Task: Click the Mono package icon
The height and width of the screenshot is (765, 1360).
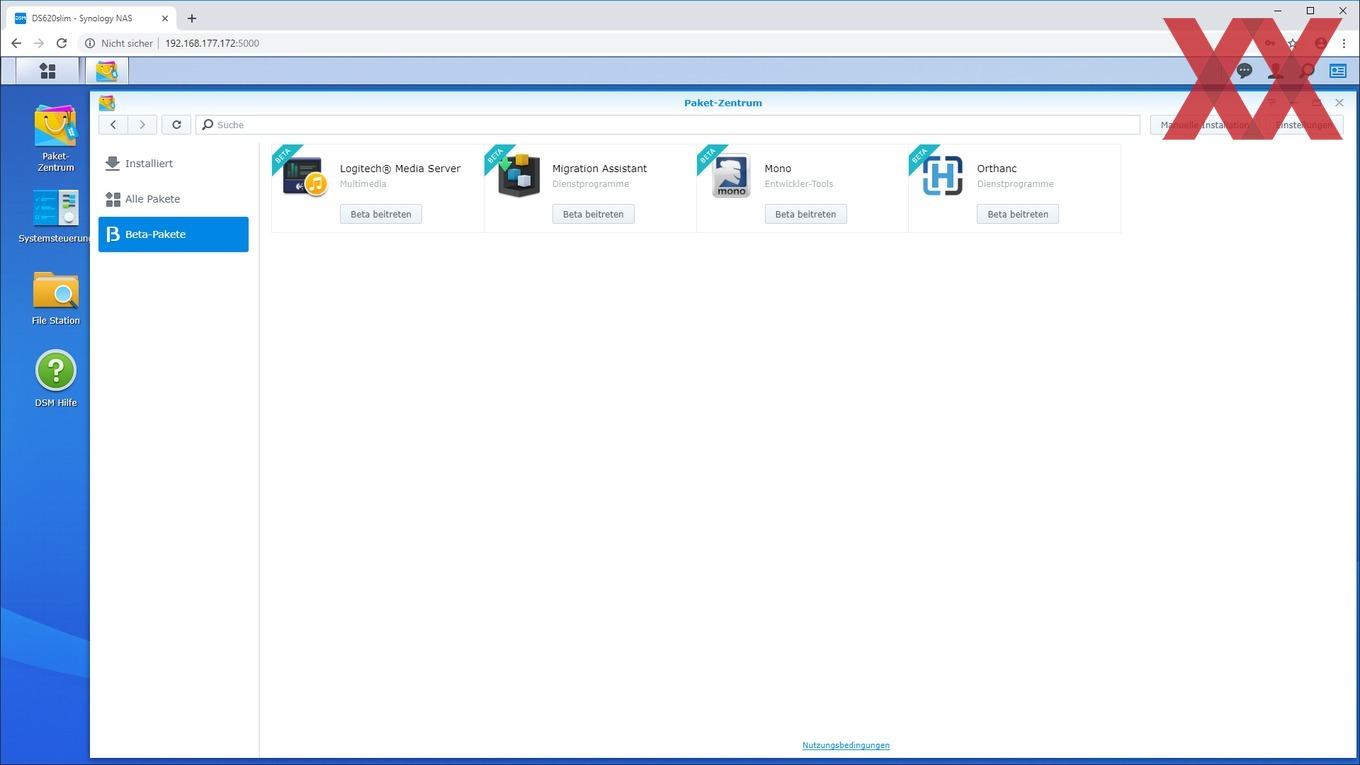Action: [731, 177]
